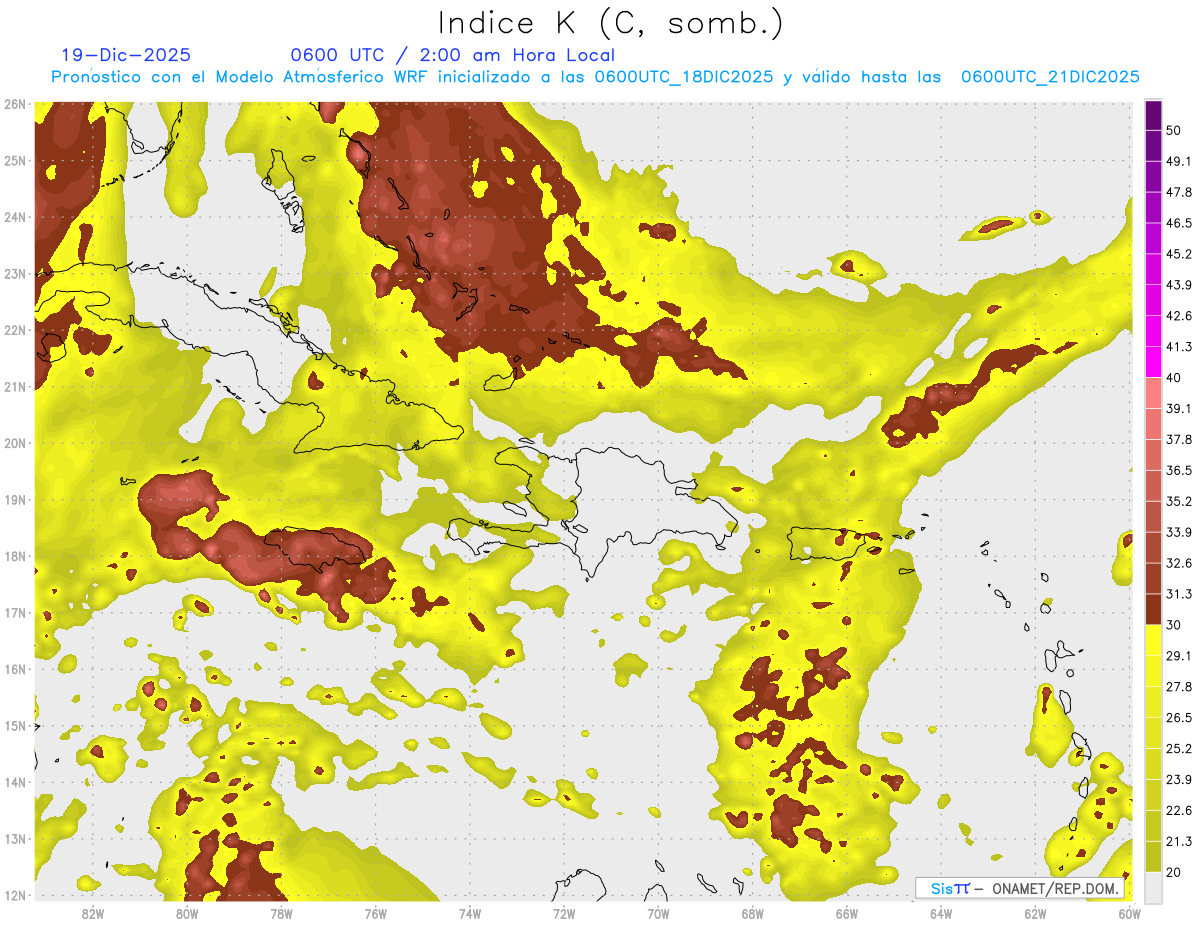Click the light gray swatch below colorbar value 20
The width and height of the screenshot is (1200, 927).
(x=1153, y=887)
